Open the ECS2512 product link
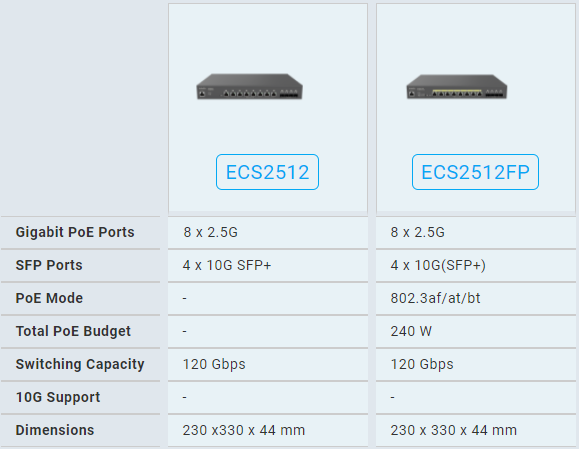579x449 pixels. 267,172
